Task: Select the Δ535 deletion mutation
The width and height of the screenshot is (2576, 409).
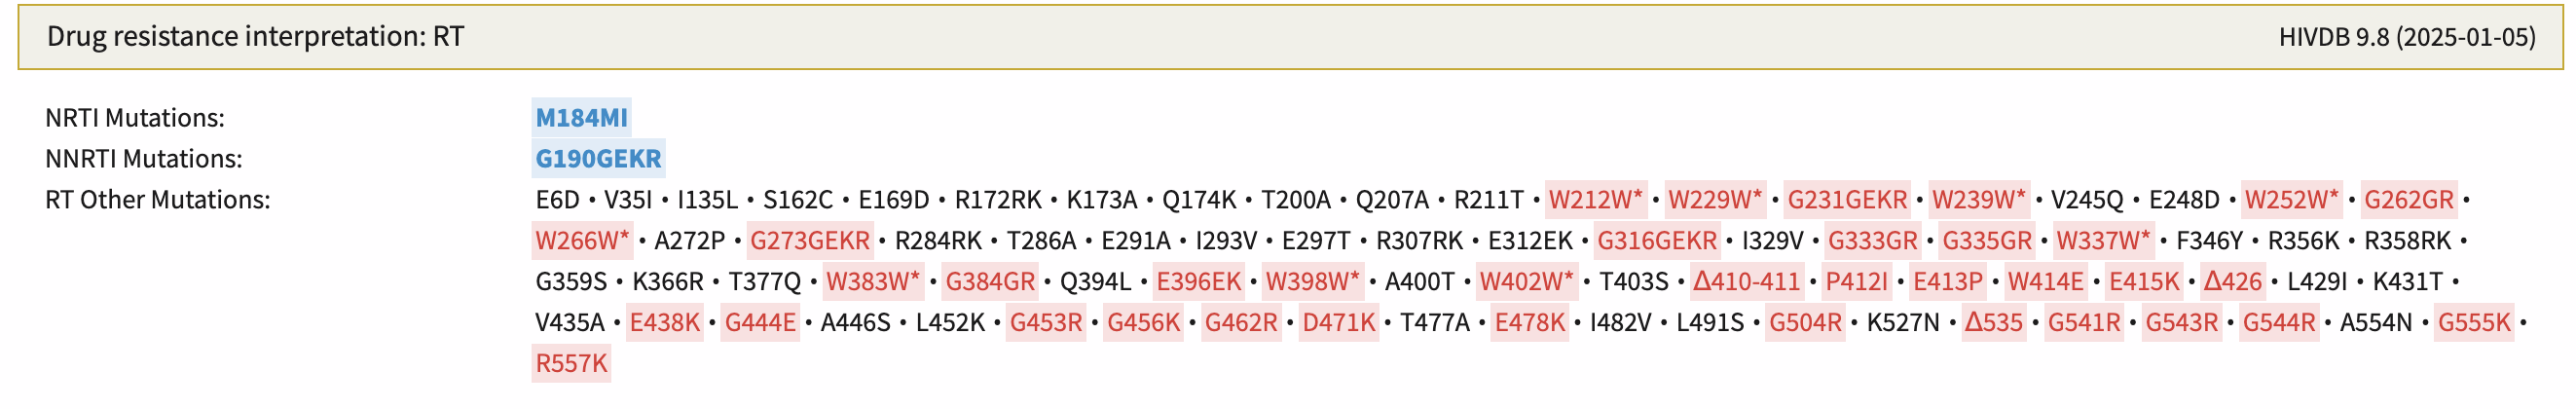Action: tap(1993, 323)
